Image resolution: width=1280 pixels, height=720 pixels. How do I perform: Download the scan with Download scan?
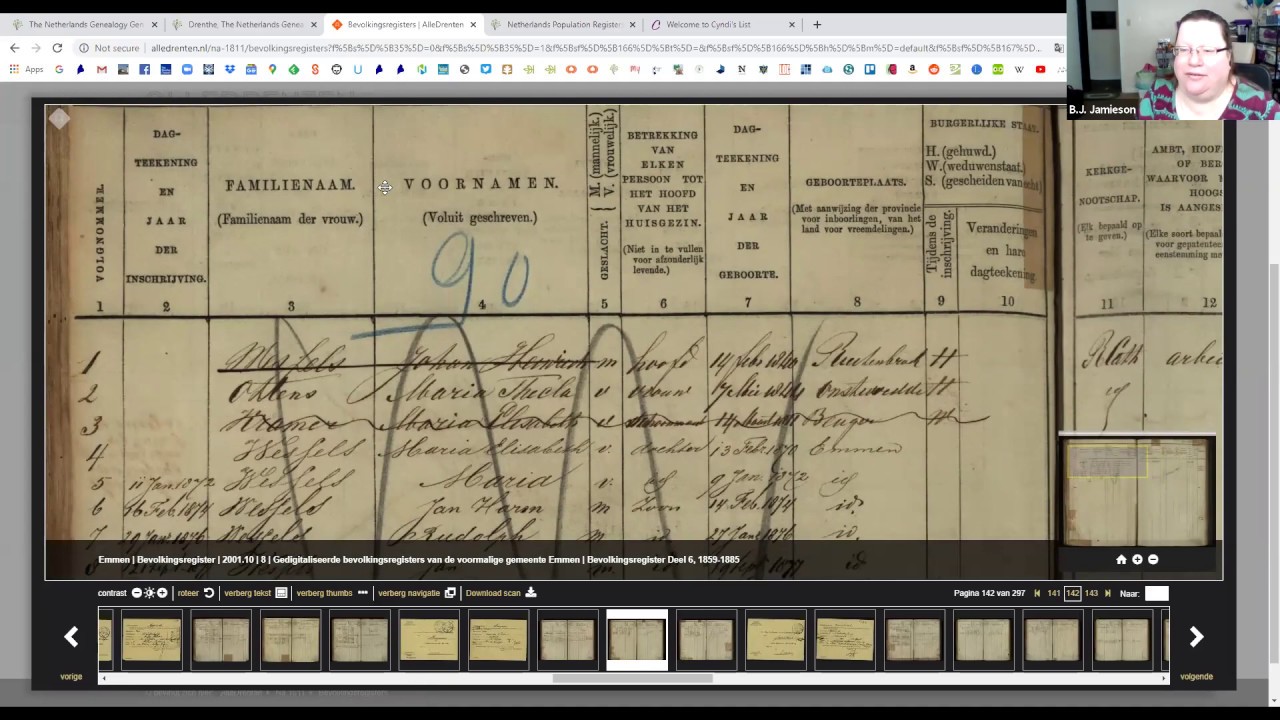[493, 593]
